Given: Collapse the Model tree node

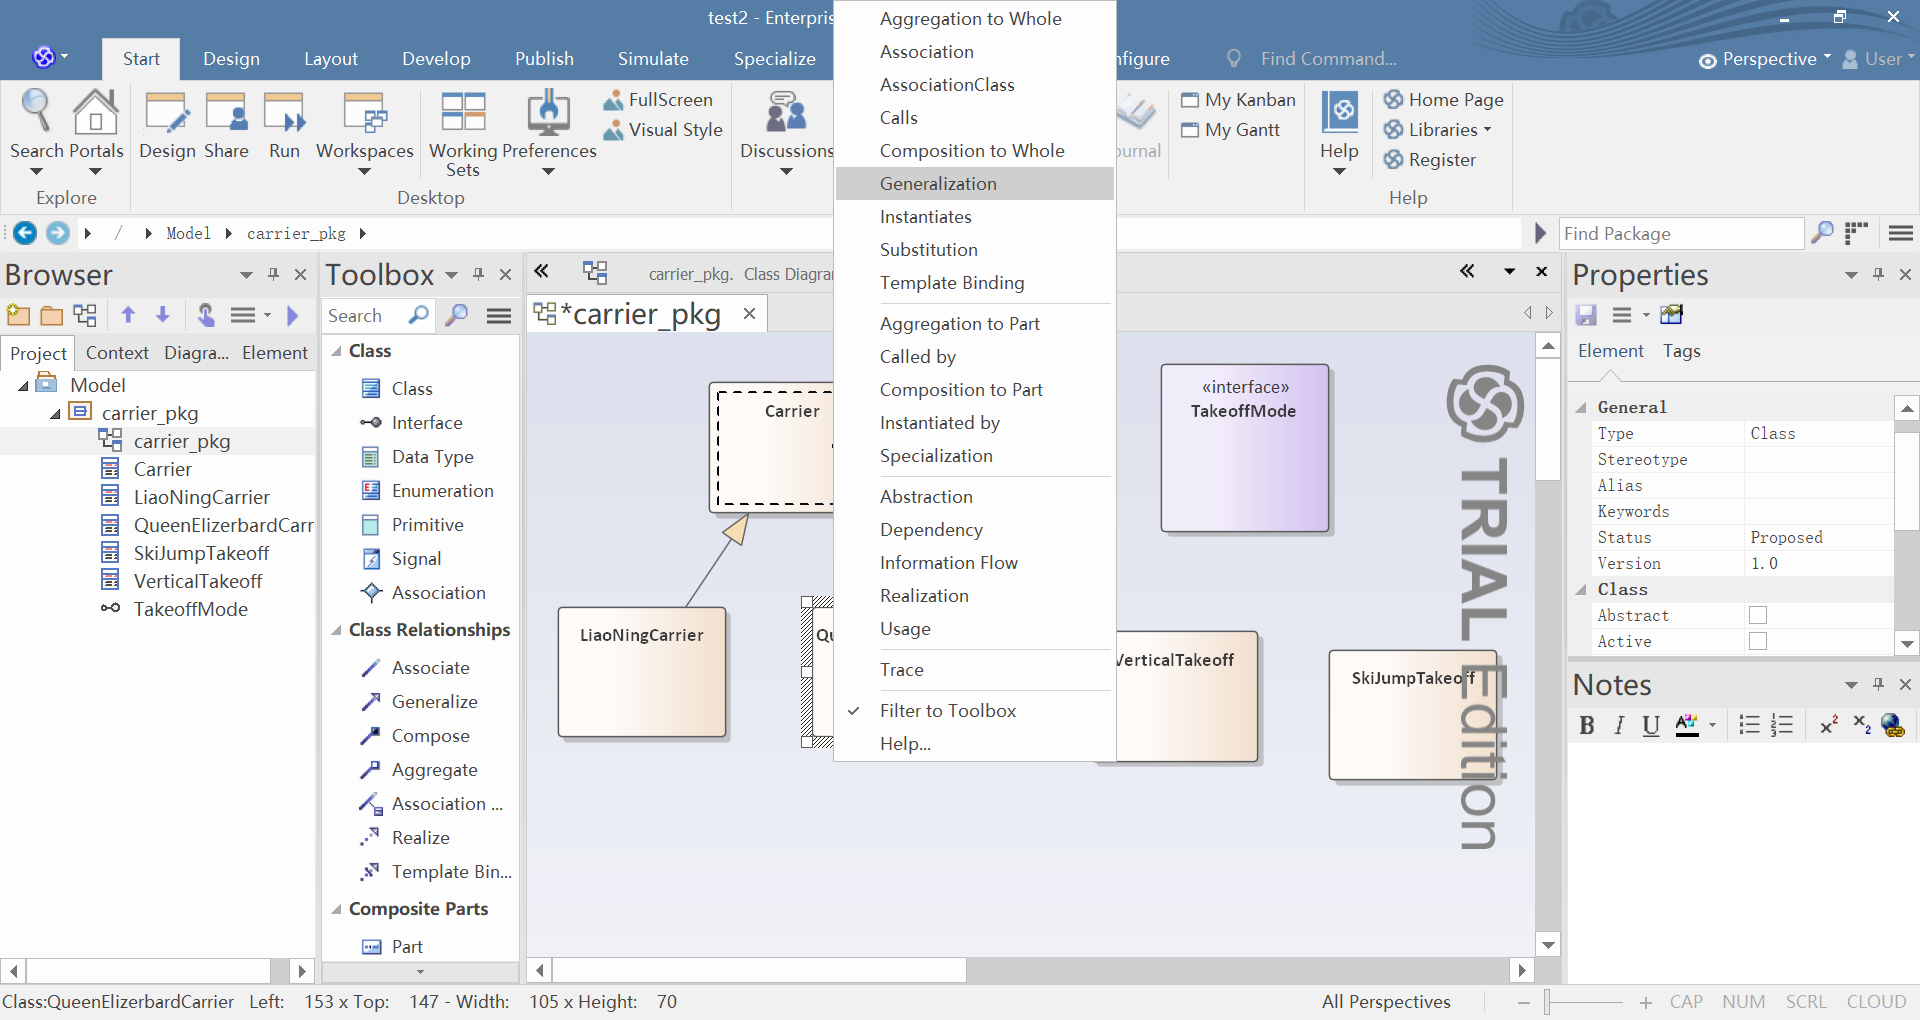Looking at the screenshot, I should click(23, 385).
